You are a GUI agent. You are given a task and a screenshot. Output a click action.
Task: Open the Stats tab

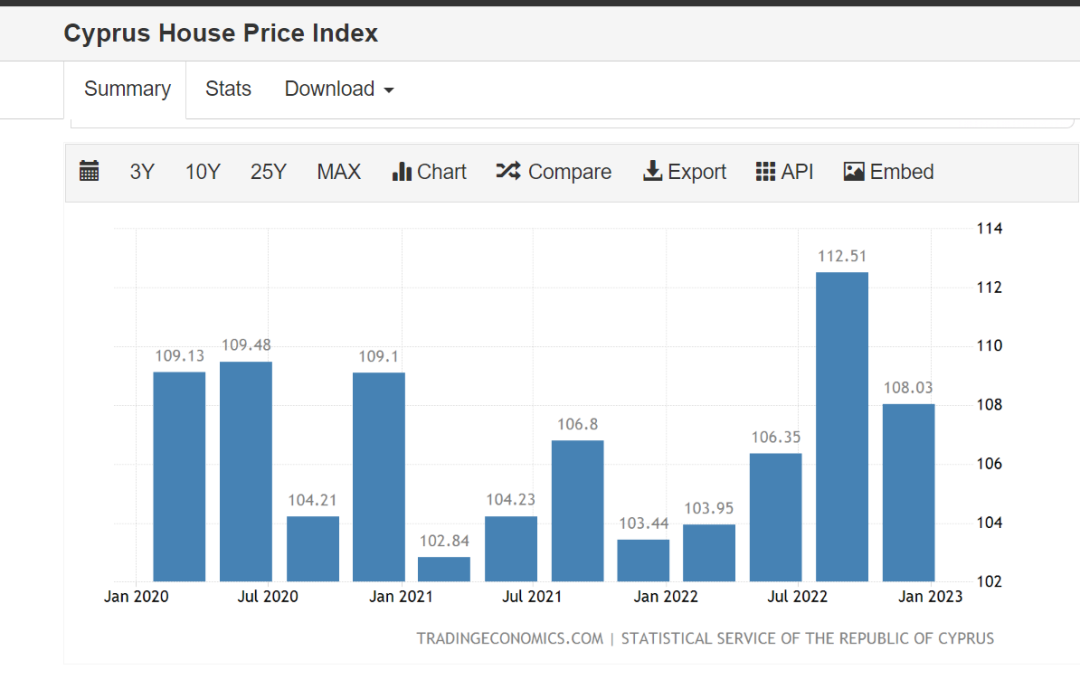click(228, 89)
